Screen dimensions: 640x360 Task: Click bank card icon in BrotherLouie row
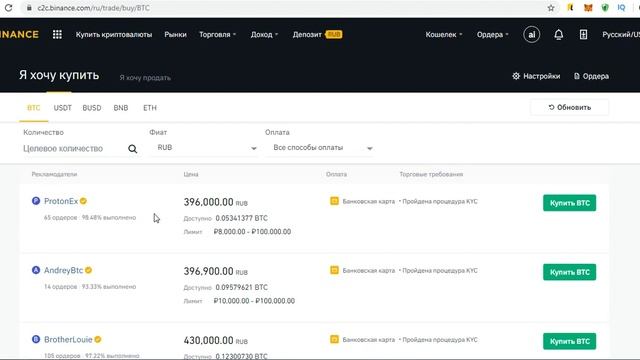click(x=334, y=339)
